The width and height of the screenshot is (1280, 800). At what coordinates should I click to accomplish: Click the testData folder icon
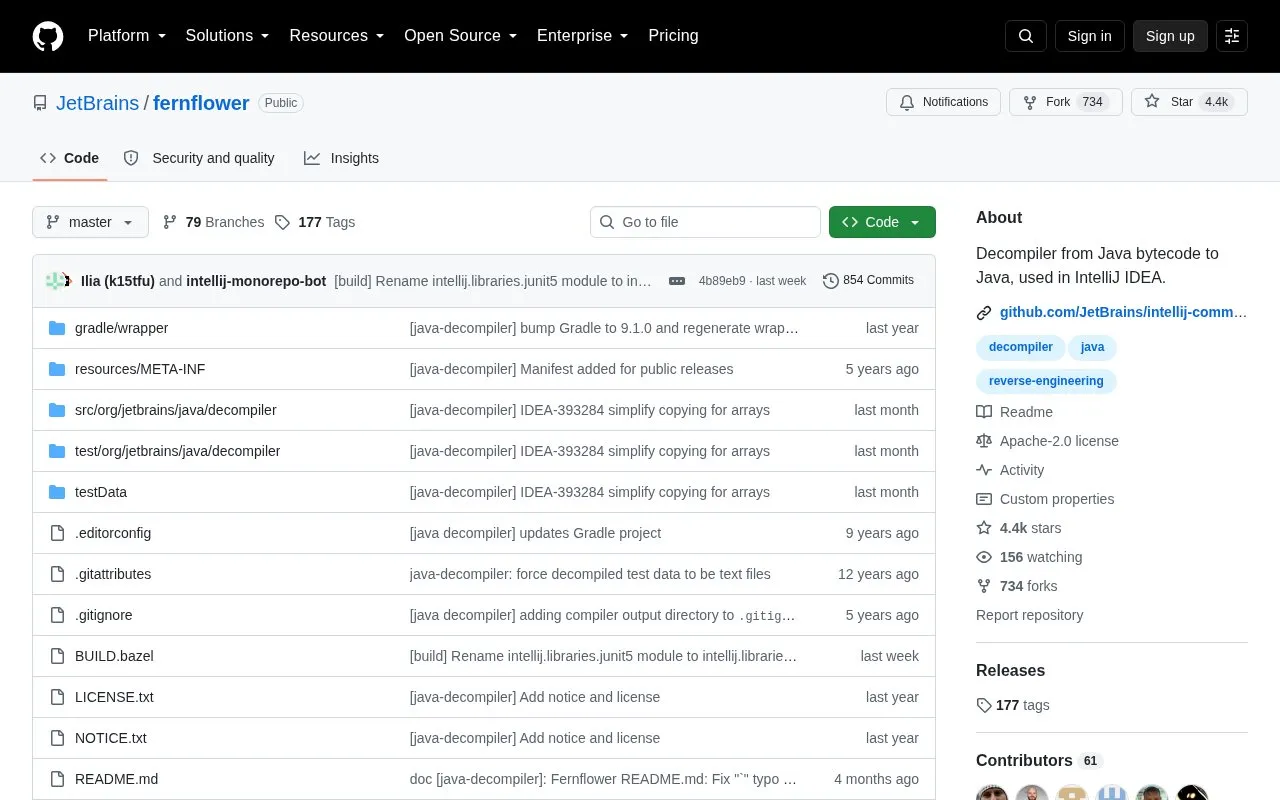point(57,492)
